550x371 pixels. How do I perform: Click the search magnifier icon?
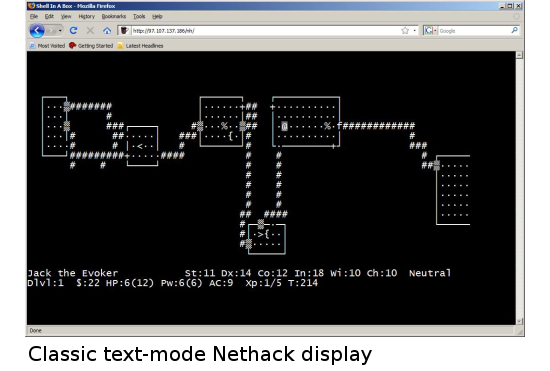click(x=514, y=31)
